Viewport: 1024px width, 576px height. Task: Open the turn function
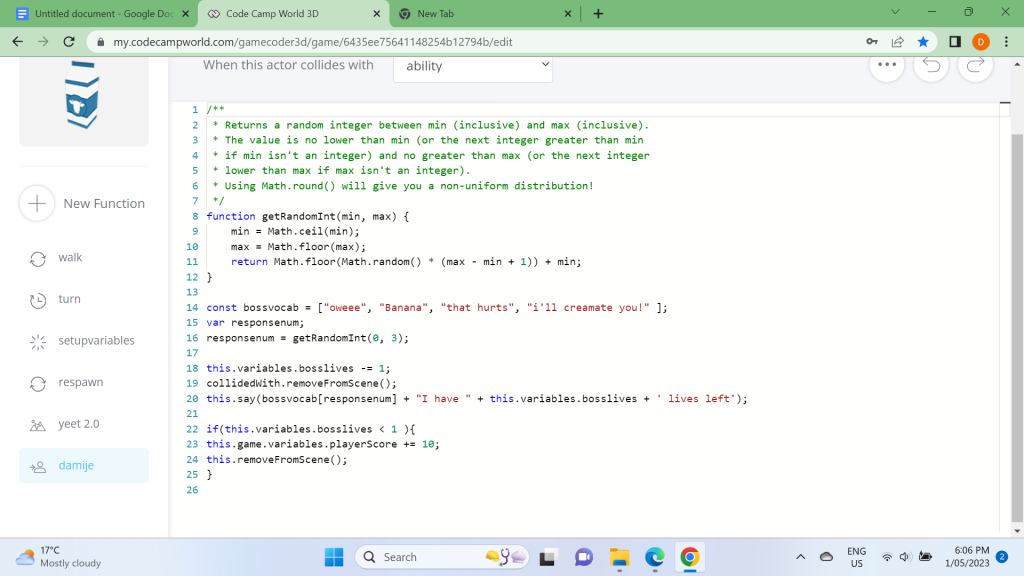(x=69, y=299)
